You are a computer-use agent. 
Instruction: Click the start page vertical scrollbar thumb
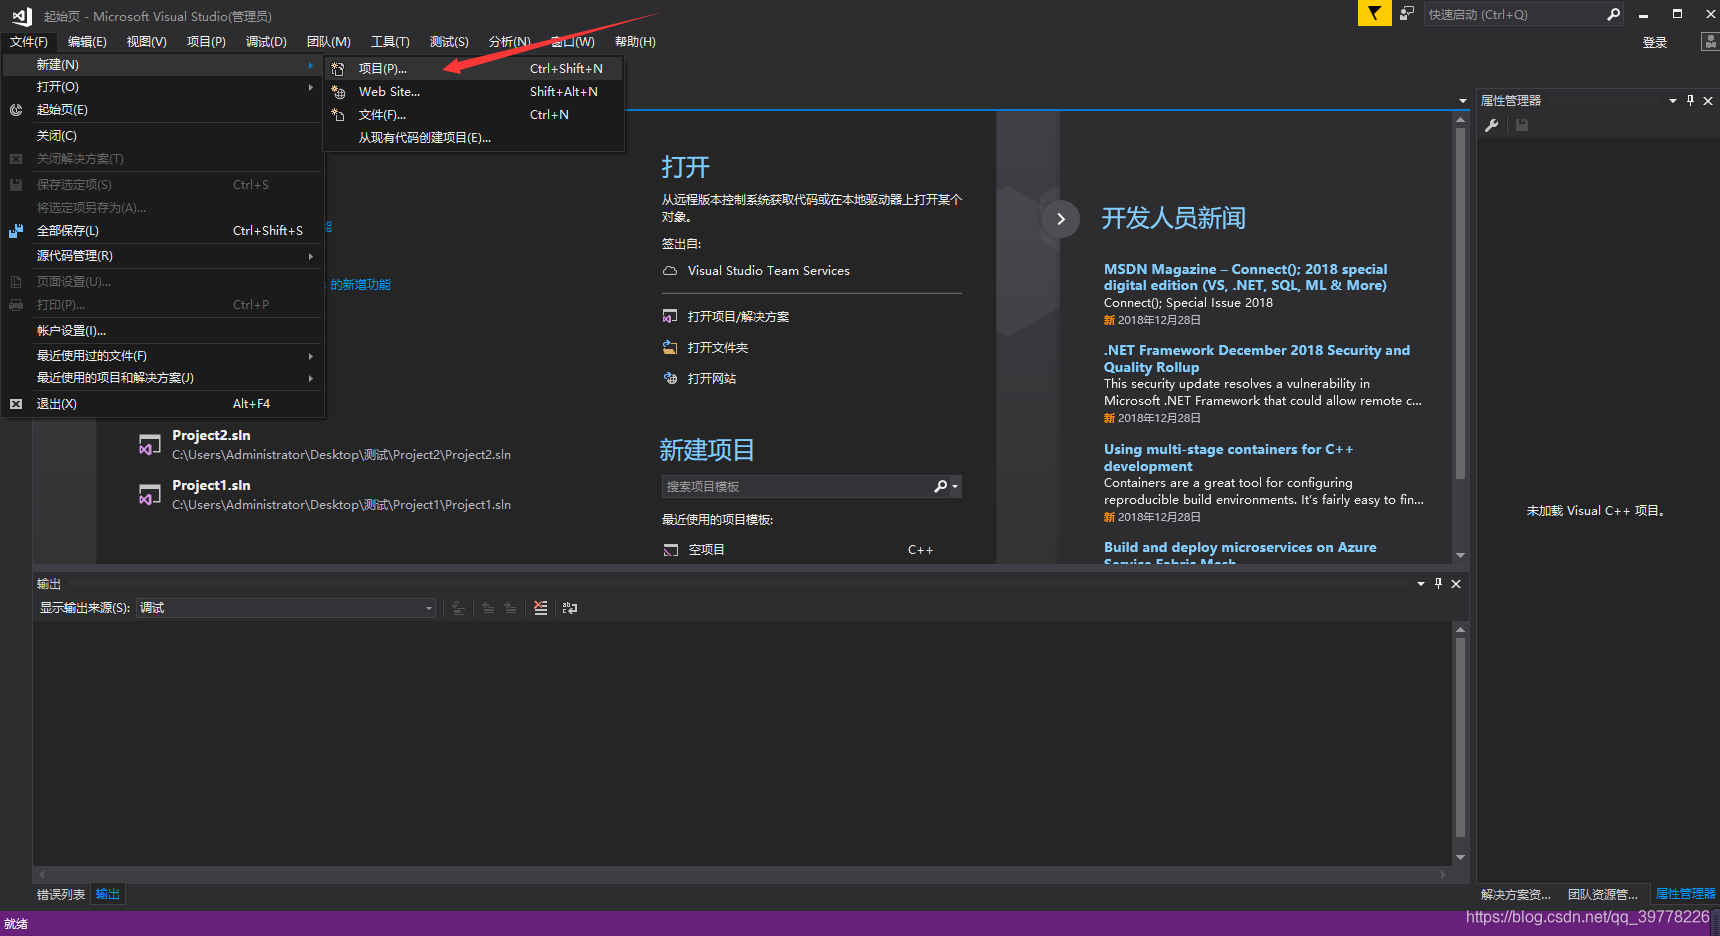click(x=1460, y=303)
